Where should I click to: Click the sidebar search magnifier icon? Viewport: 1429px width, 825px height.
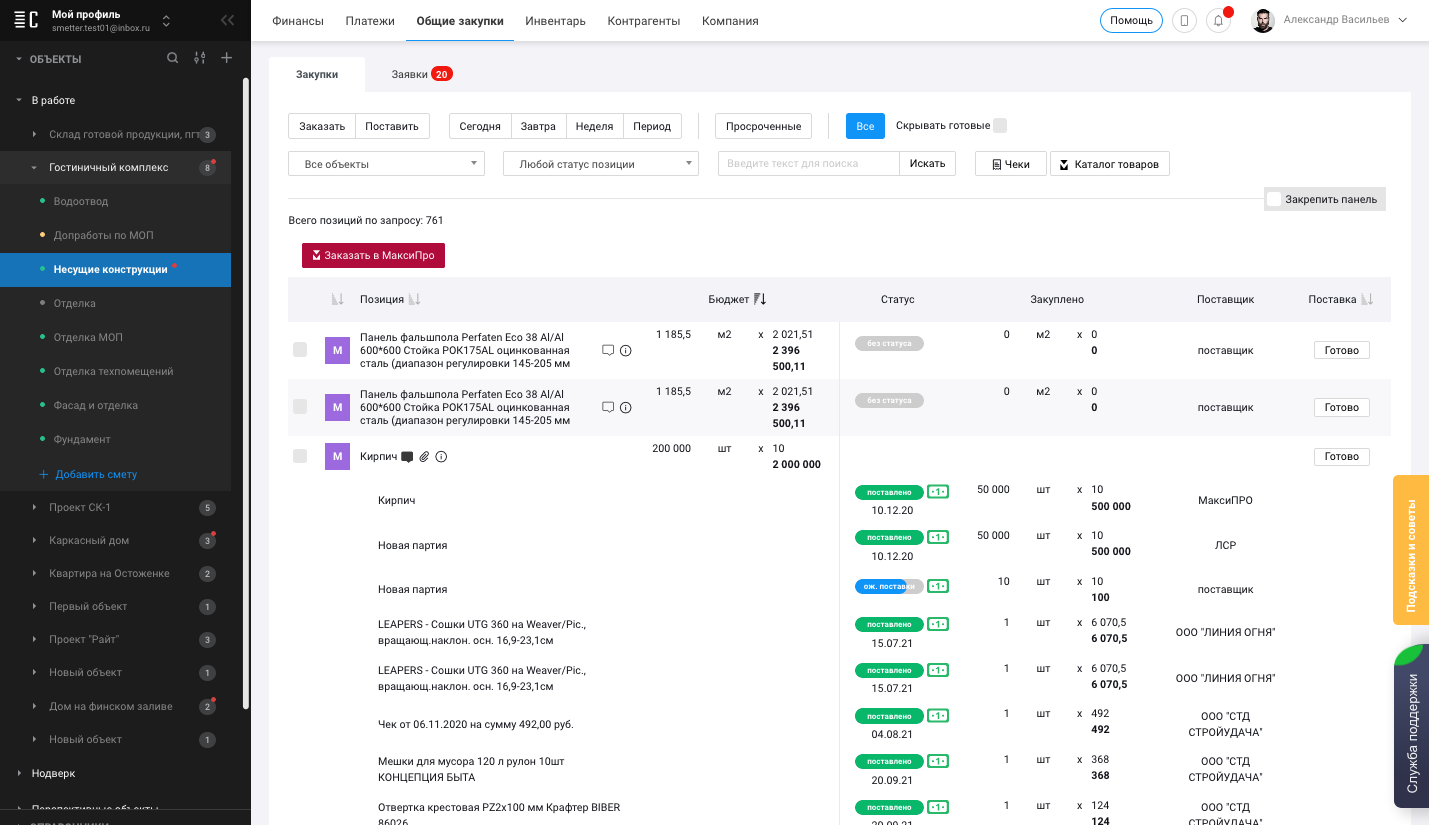click(x=173, y=58)
